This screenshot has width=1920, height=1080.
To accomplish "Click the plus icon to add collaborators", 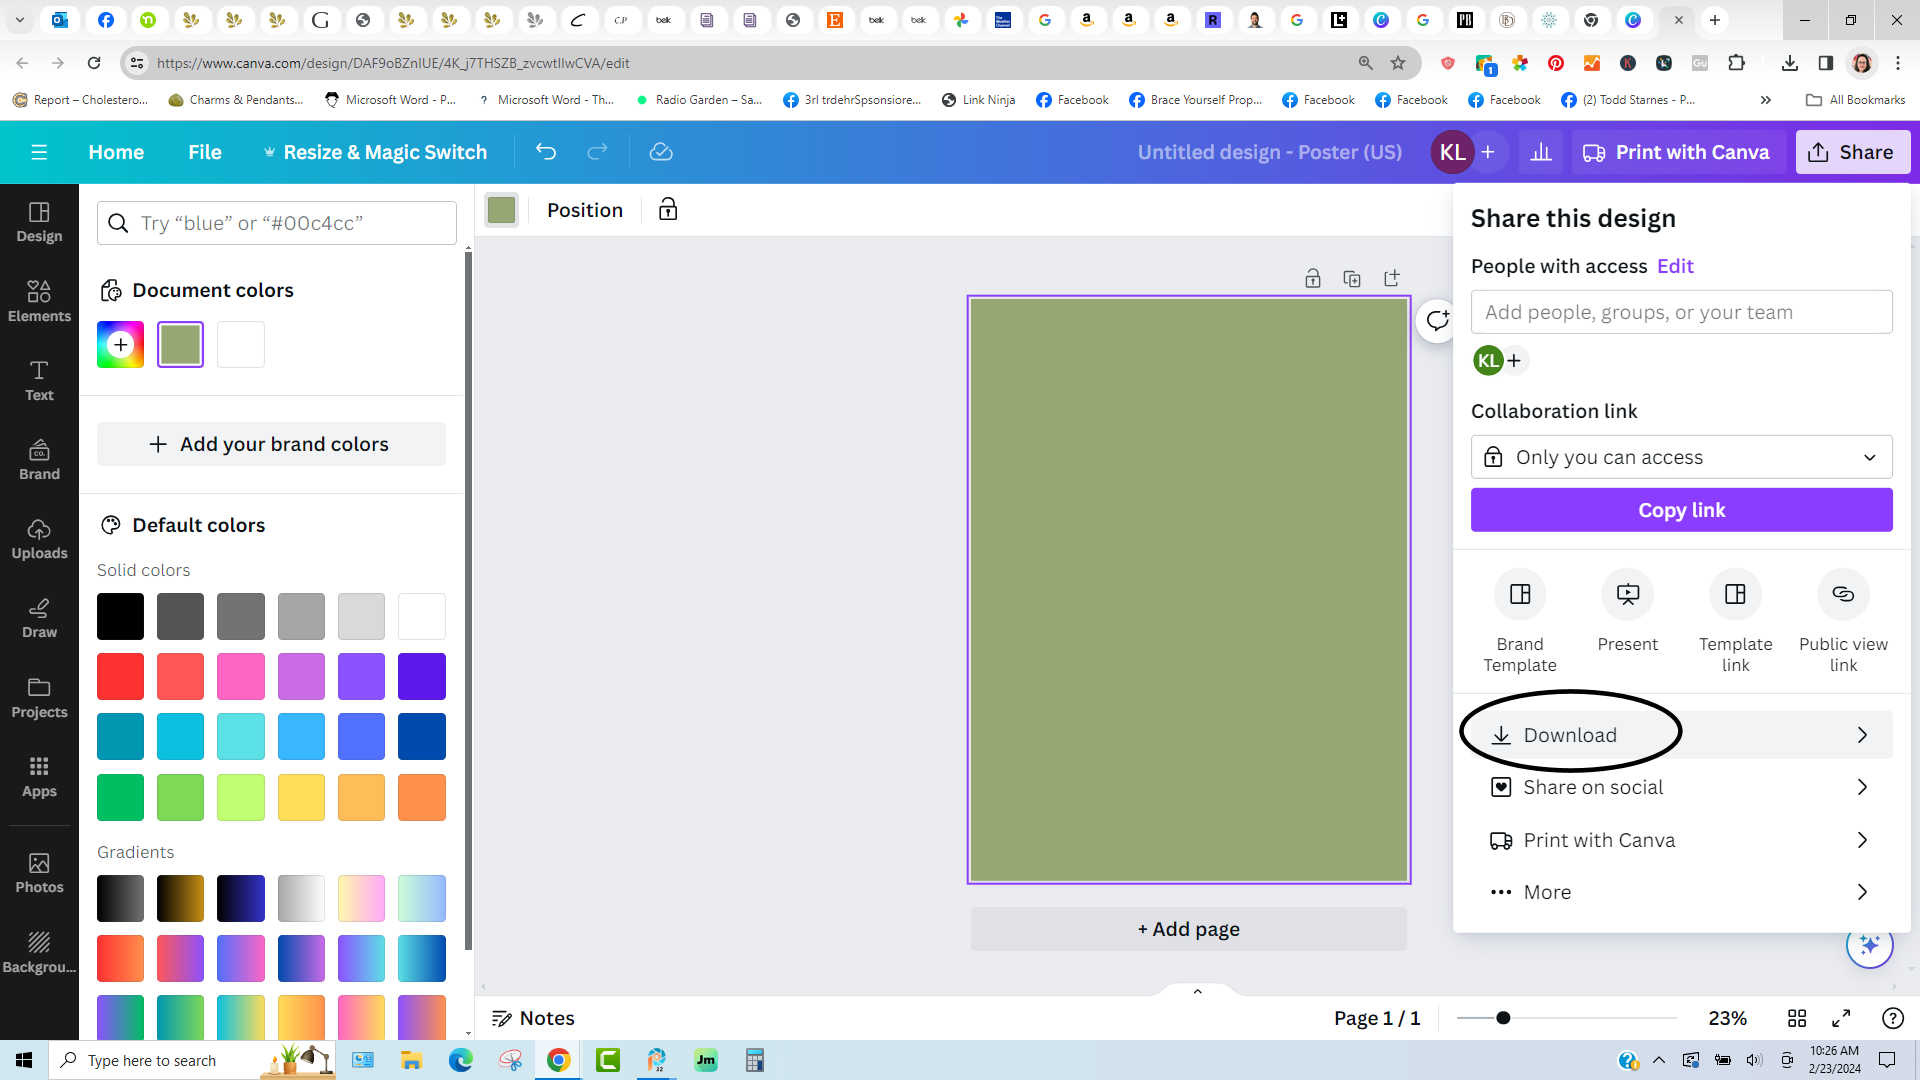I will click(1488, 152).
